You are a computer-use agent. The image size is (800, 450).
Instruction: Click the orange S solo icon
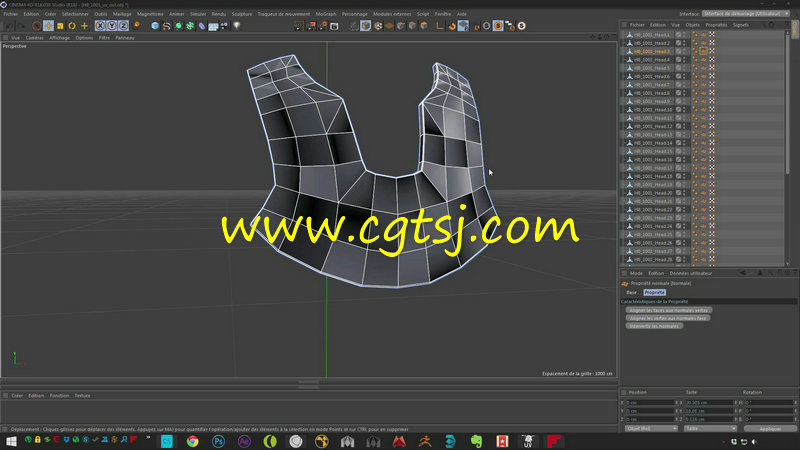click(498, 26)
